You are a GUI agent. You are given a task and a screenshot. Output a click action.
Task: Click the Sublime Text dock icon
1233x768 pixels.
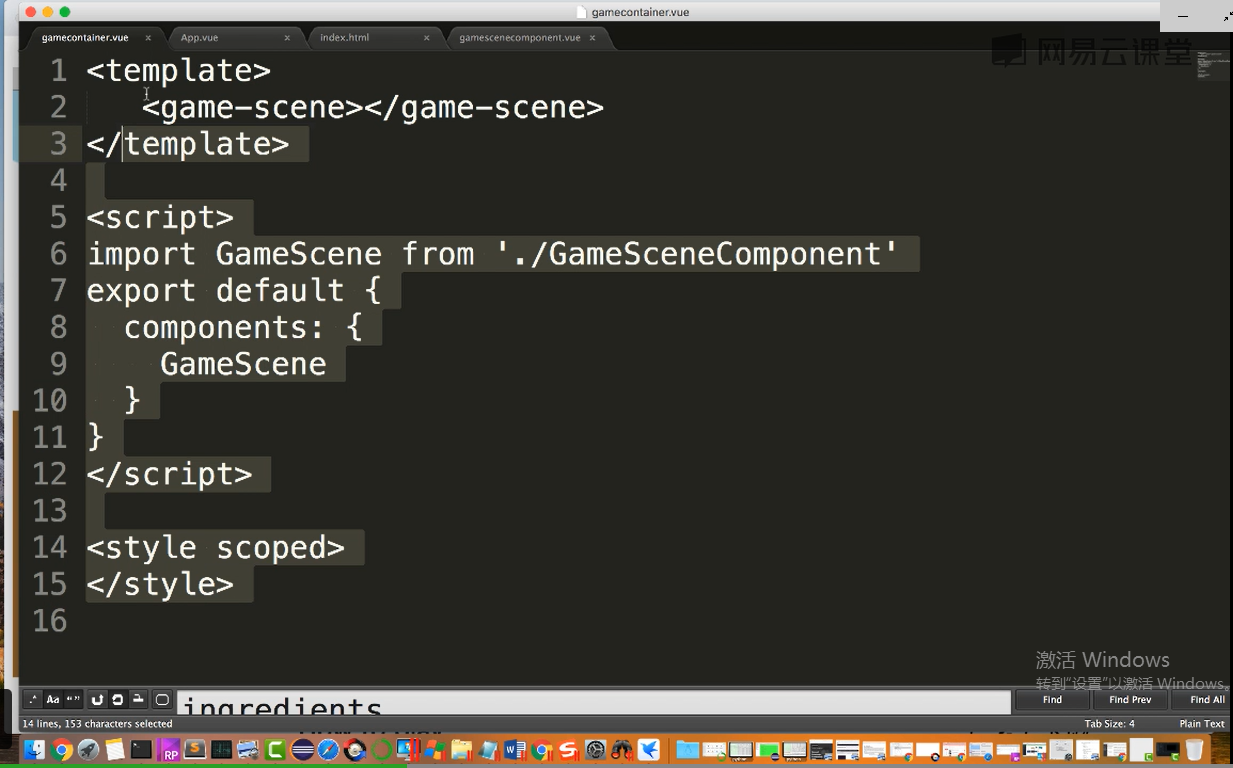pos(195,750)
